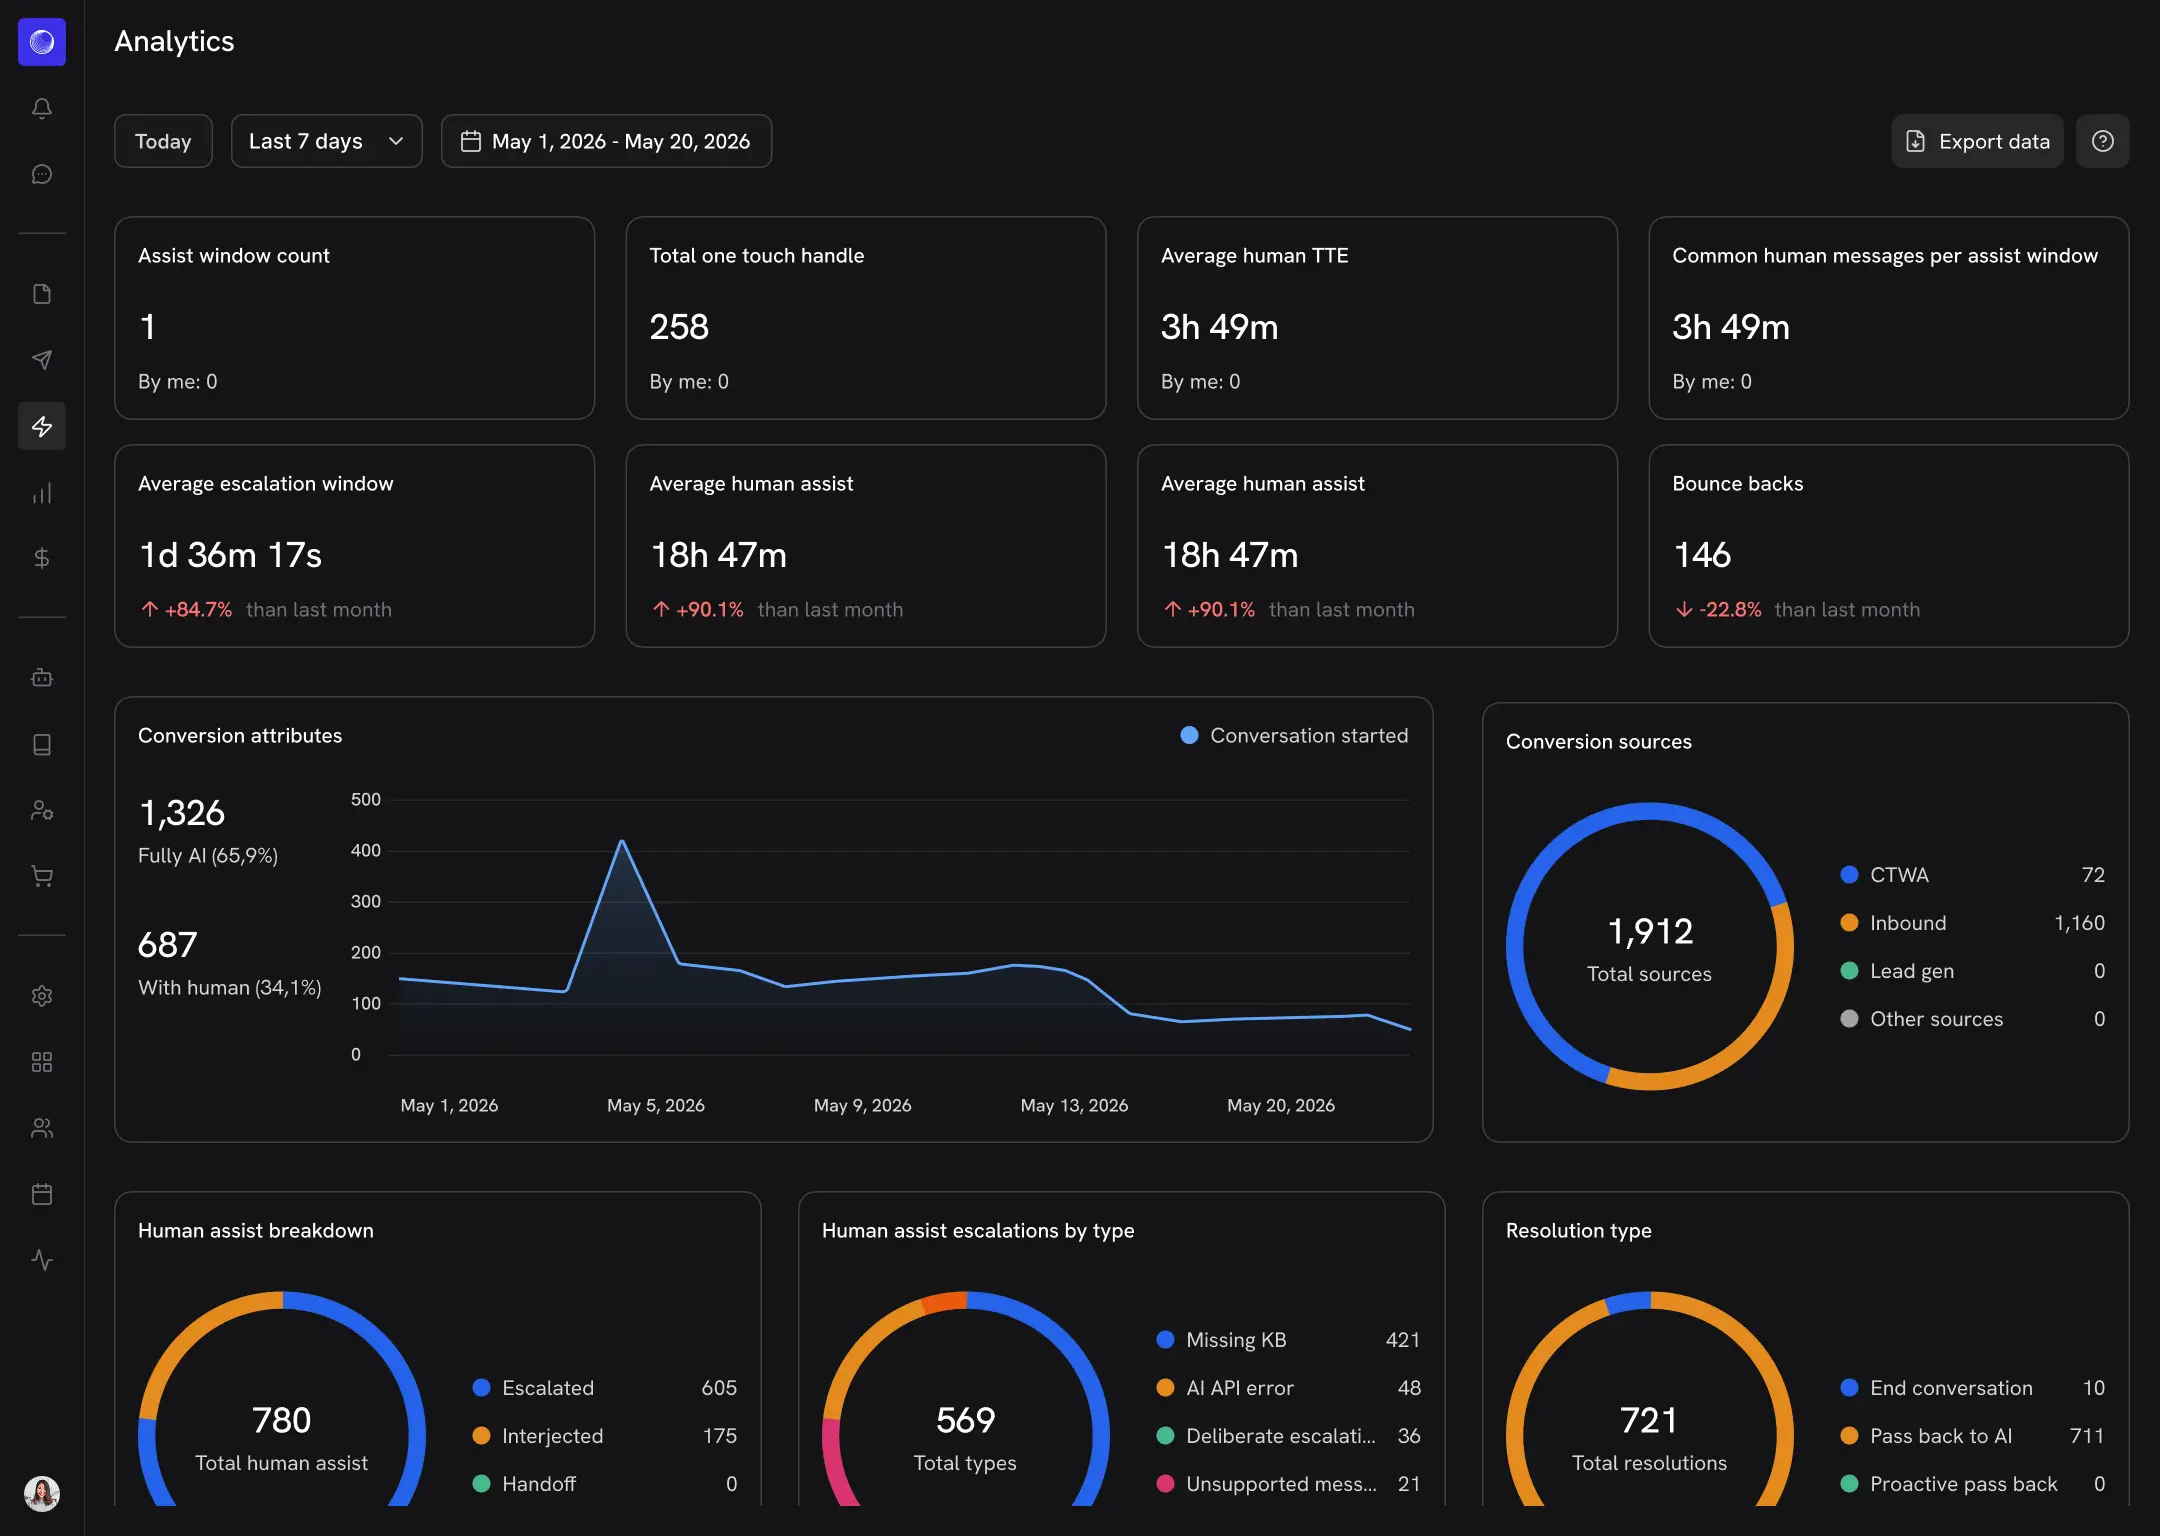Click the Analytics page title

coord(174,41)
